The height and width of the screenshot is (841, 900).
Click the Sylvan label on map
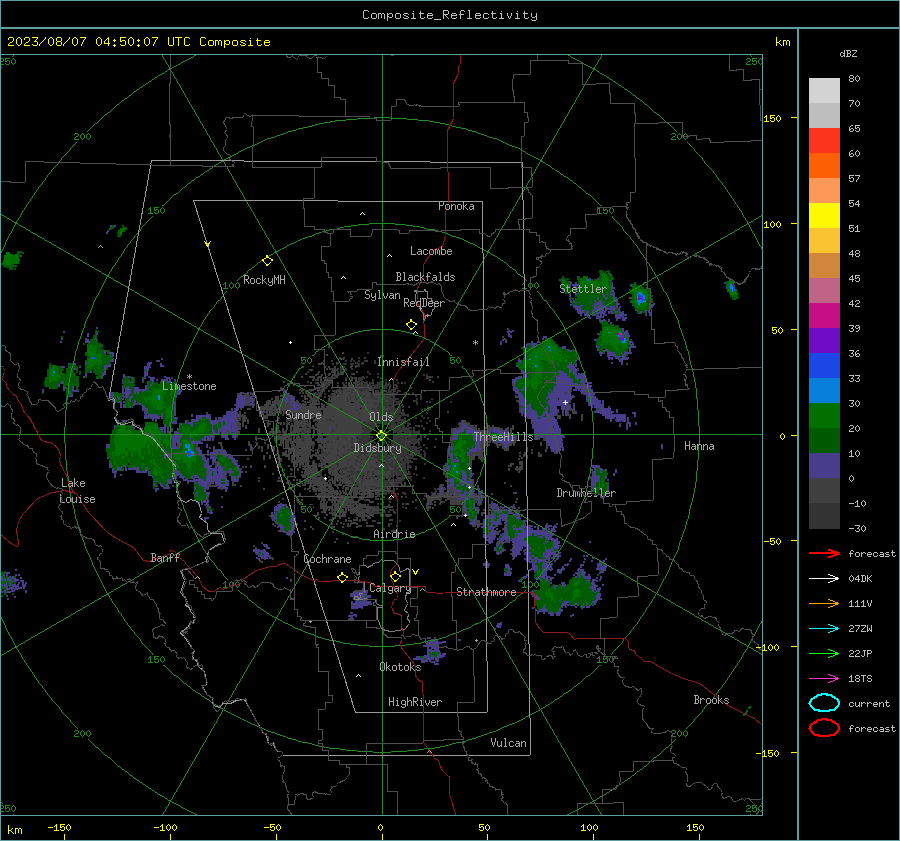[x=382, y=295]
